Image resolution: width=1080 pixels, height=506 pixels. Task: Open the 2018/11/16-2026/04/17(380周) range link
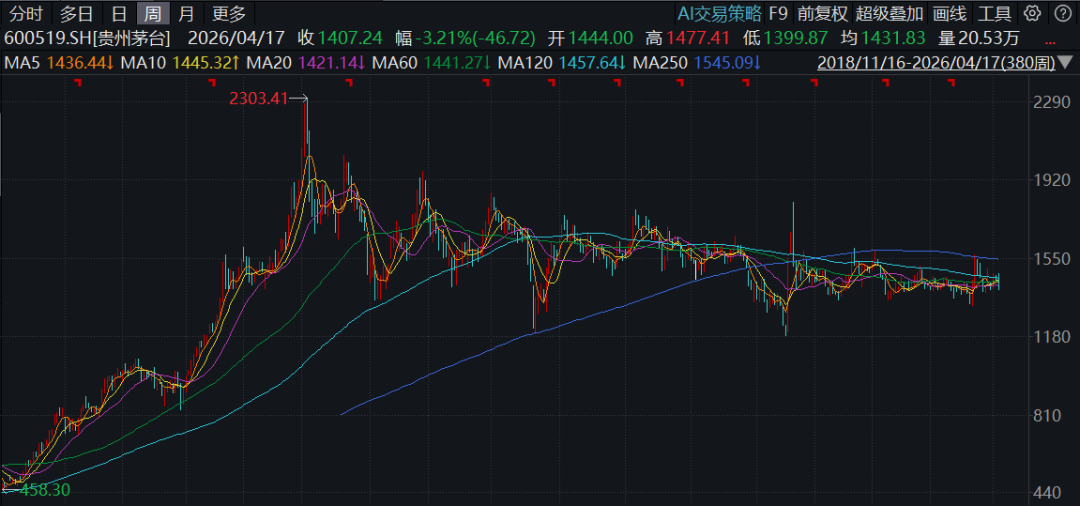click(x=937, y=64)
